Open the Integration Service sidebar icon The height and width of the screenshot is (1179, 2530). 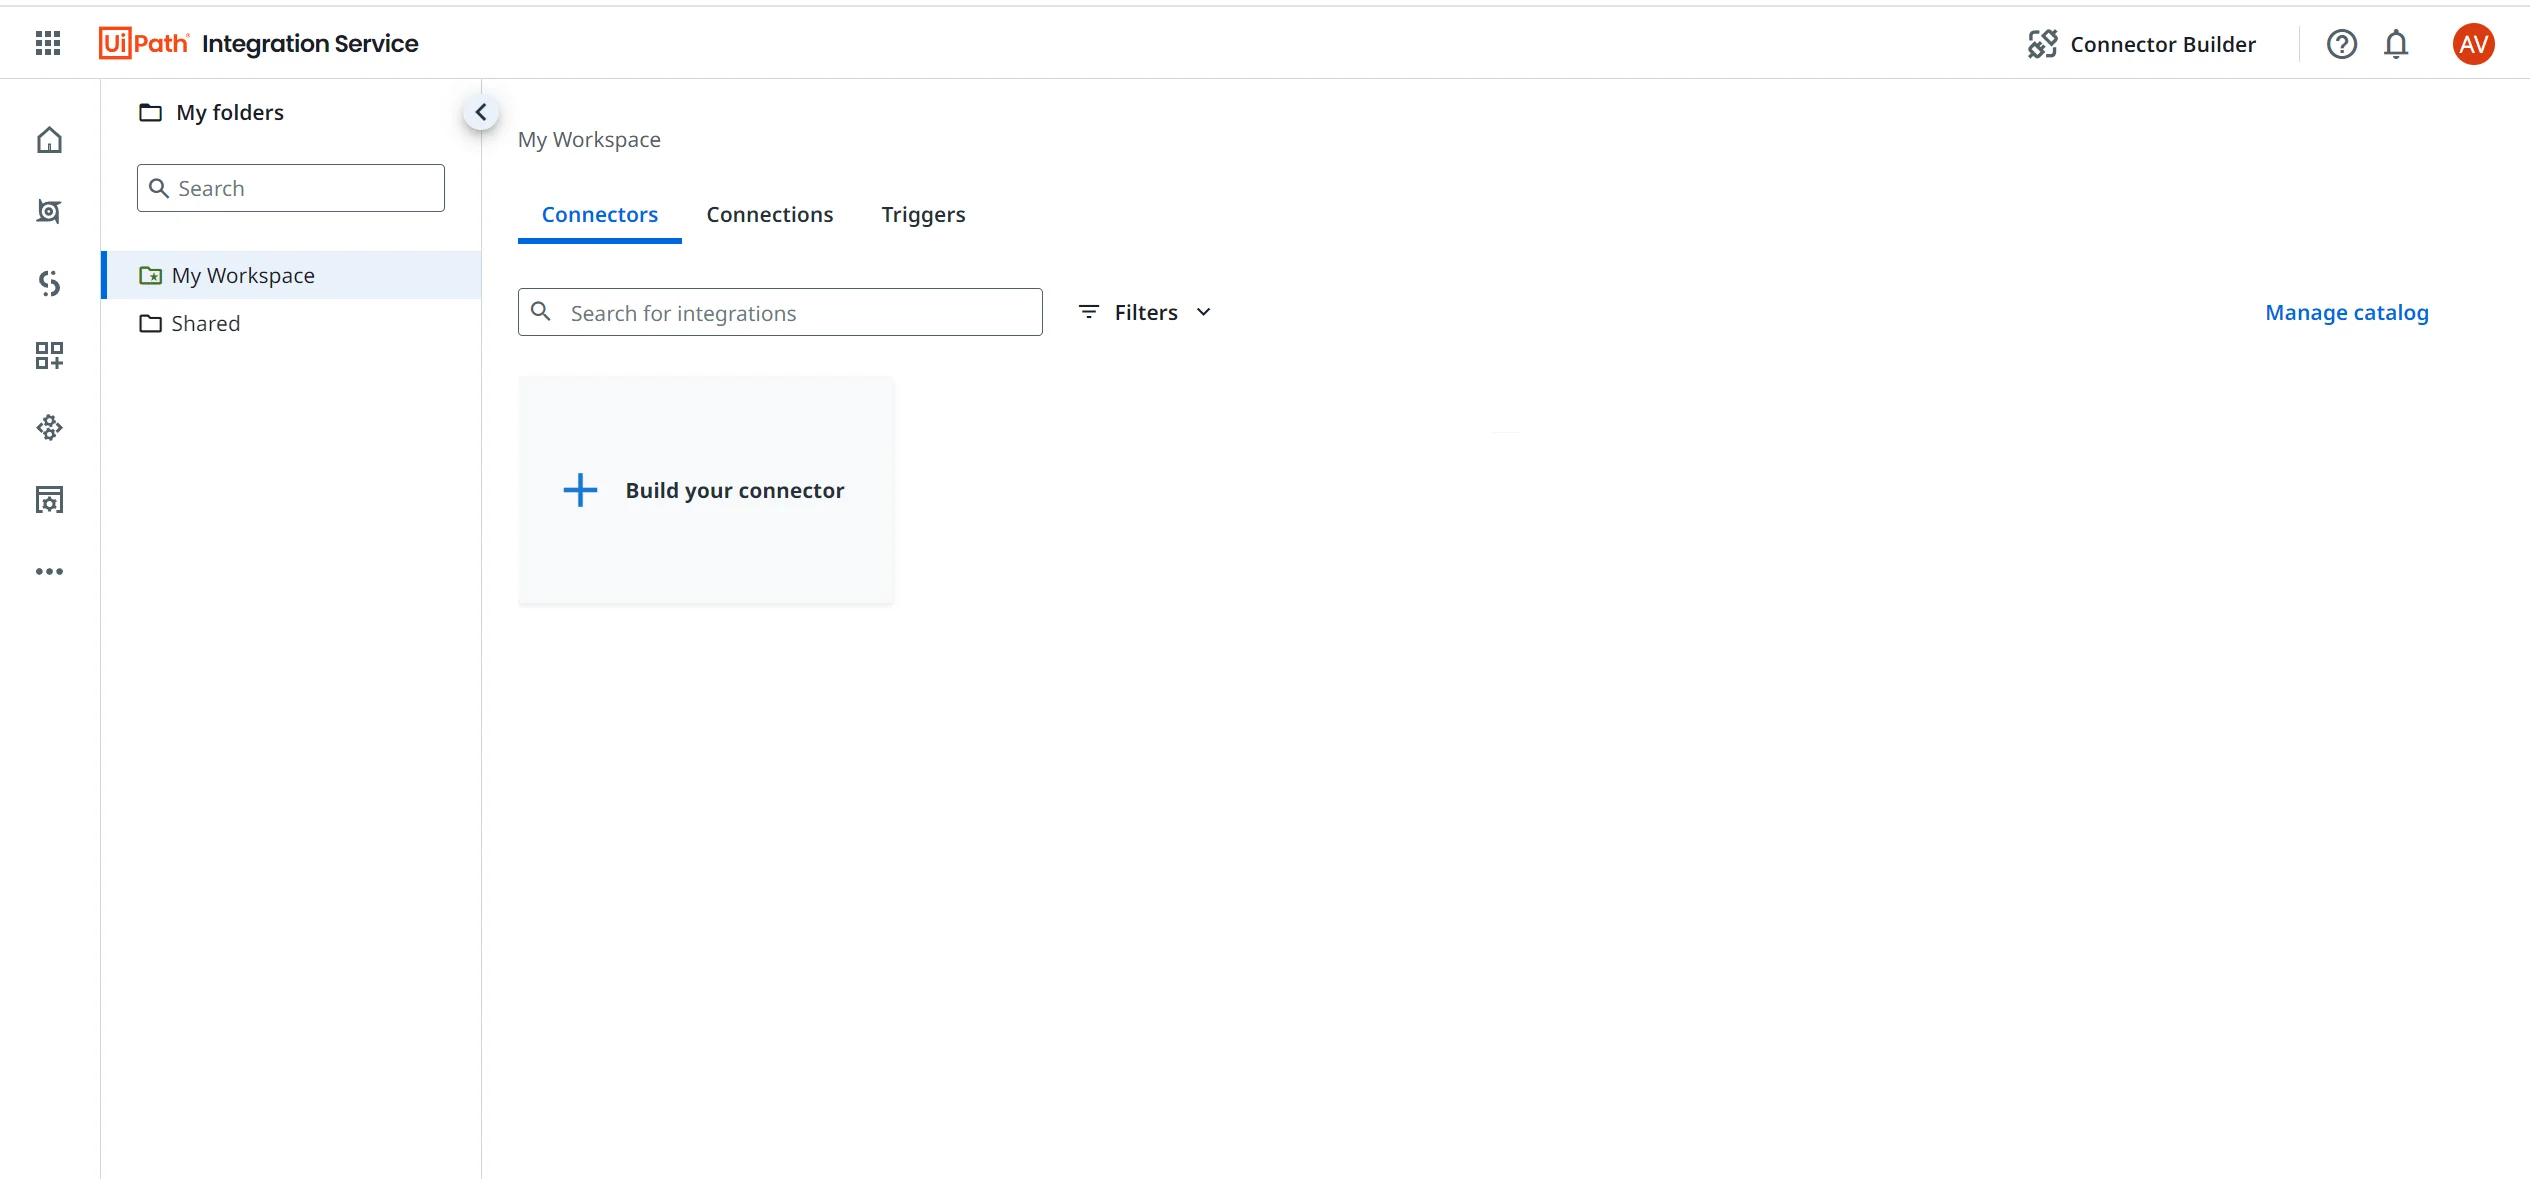(x=49, y=284)
